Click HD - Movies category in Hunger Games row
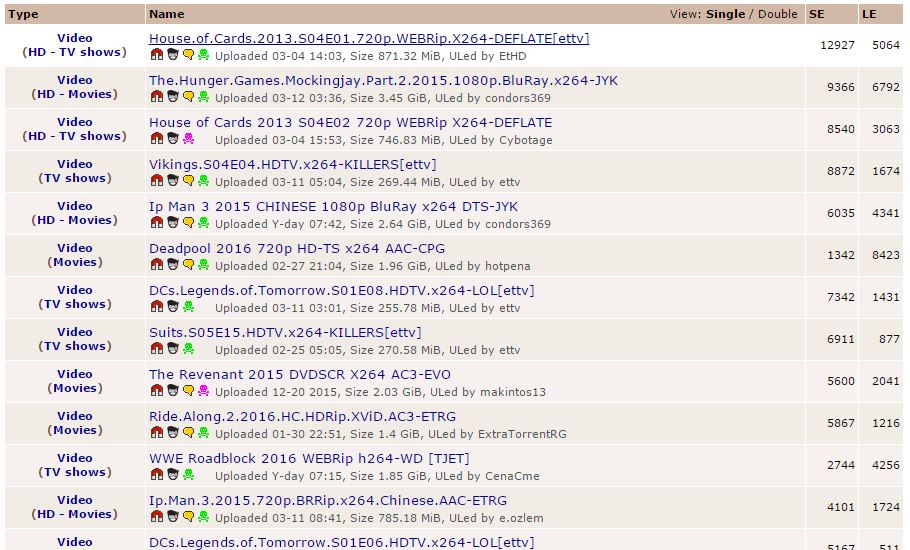Viewport: 910px width, 550px height. pos(74,94)
